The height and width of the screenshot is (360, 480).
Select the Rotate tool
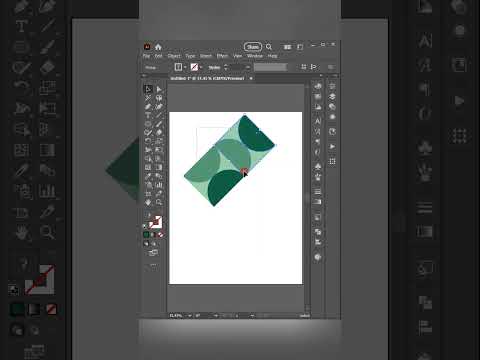pos(148,141)
